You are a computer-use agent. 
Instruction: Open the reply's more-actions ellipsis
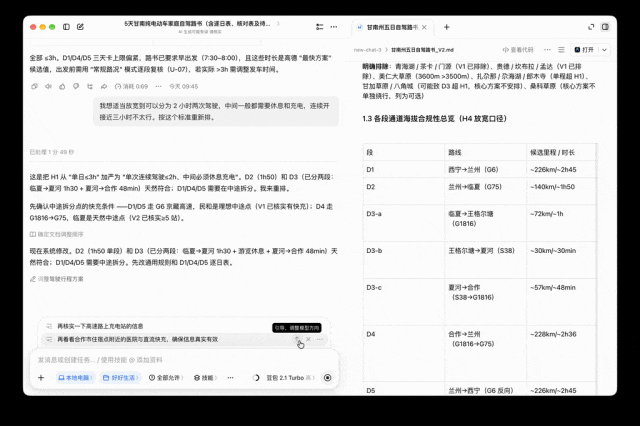(x=158, y=87)
